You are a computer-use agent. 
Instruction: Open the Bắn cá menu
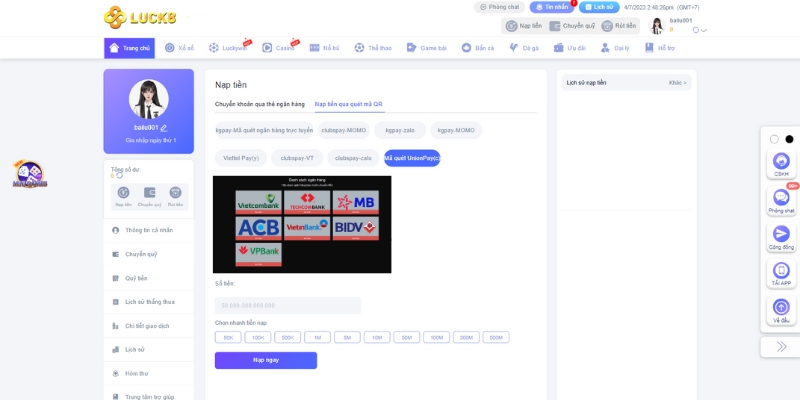478,48
